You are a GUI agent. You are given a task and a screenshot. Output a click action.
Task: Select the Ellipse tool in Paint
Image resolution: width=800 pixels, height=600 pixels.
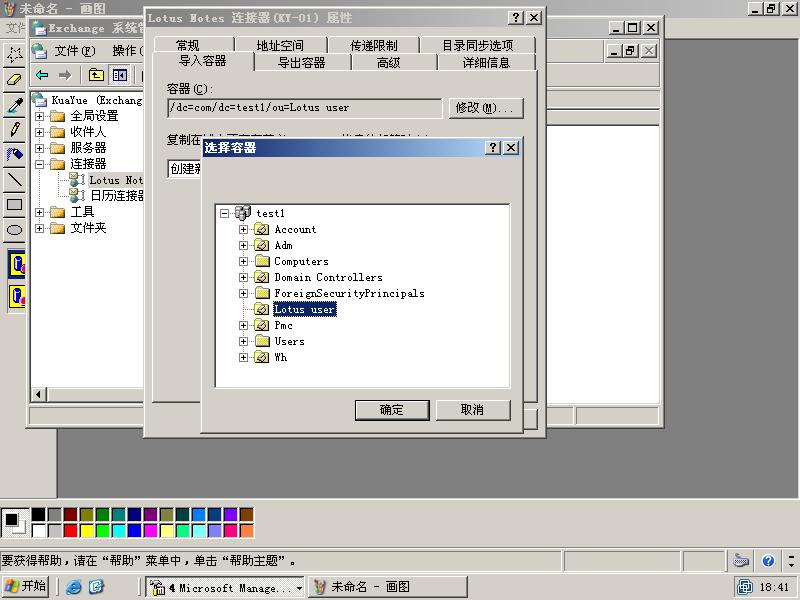point(14,230)
